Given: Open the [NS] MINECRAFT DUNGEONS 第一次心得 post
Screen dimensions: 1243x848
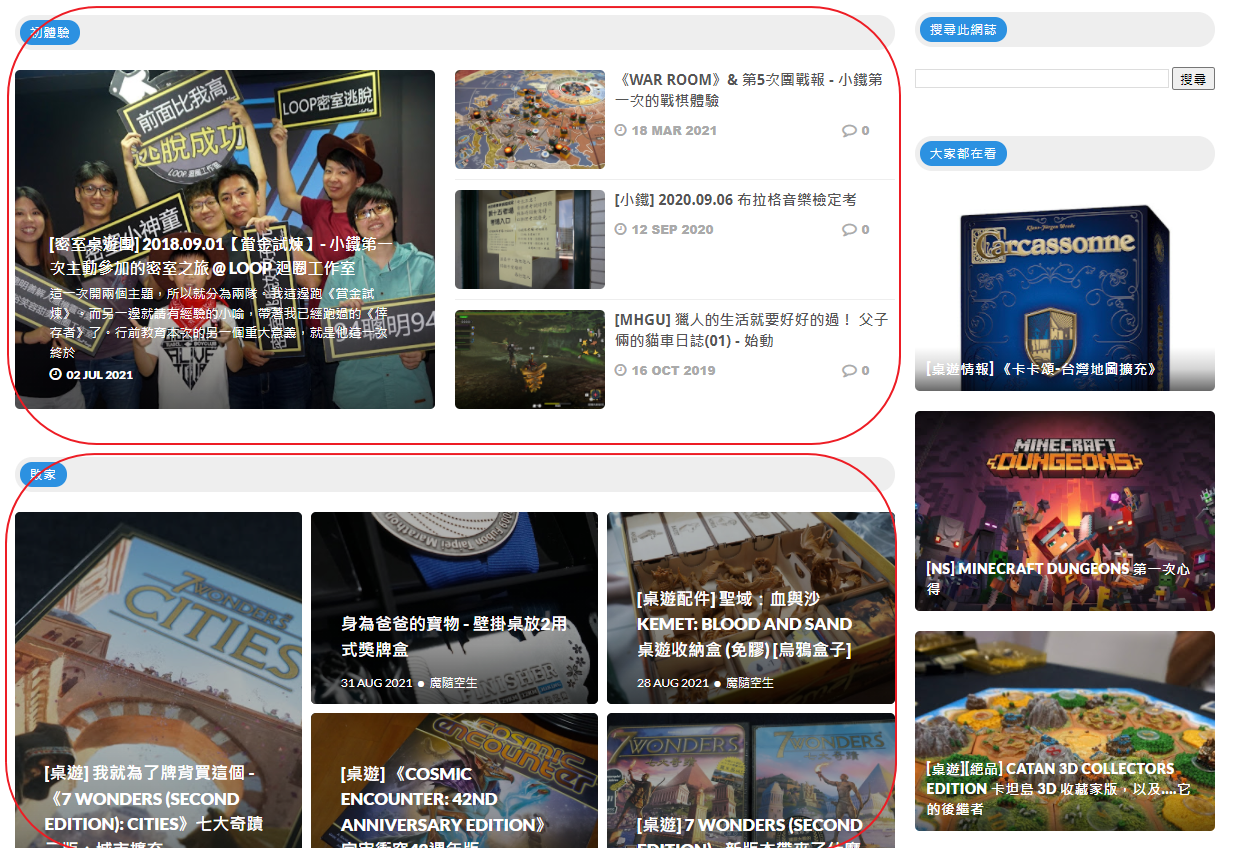Looking at the screenshot, I should point(1065,511).
